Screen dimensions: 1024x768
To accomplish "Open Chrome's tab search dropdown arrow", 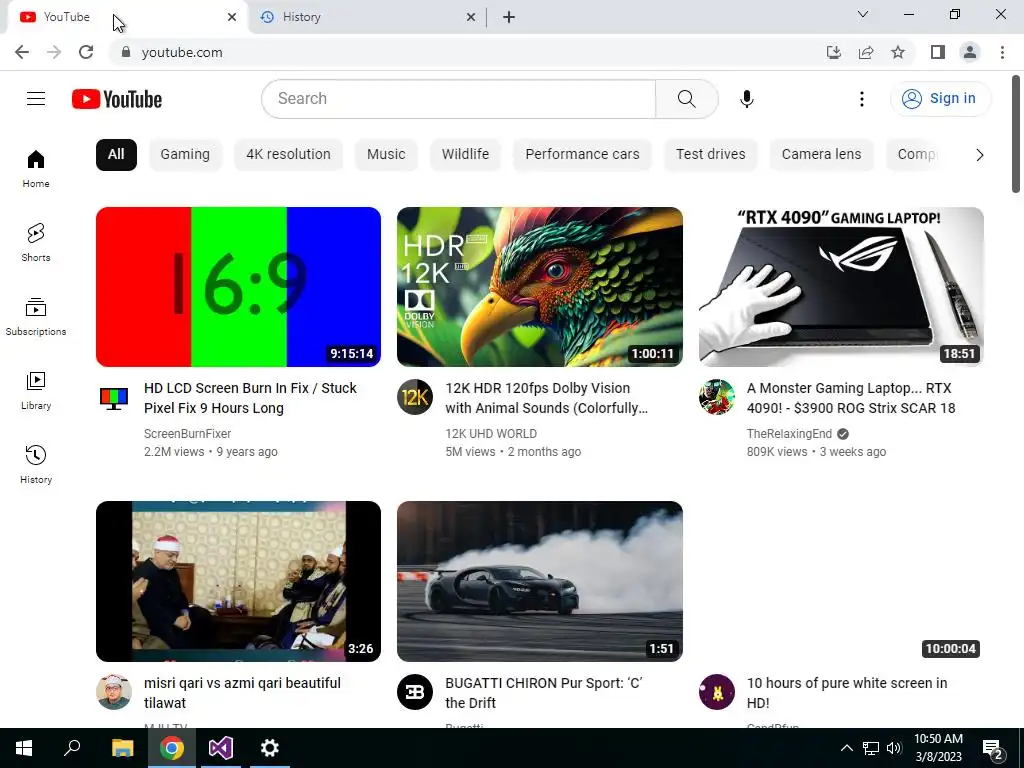I will (x=863, y=14).
